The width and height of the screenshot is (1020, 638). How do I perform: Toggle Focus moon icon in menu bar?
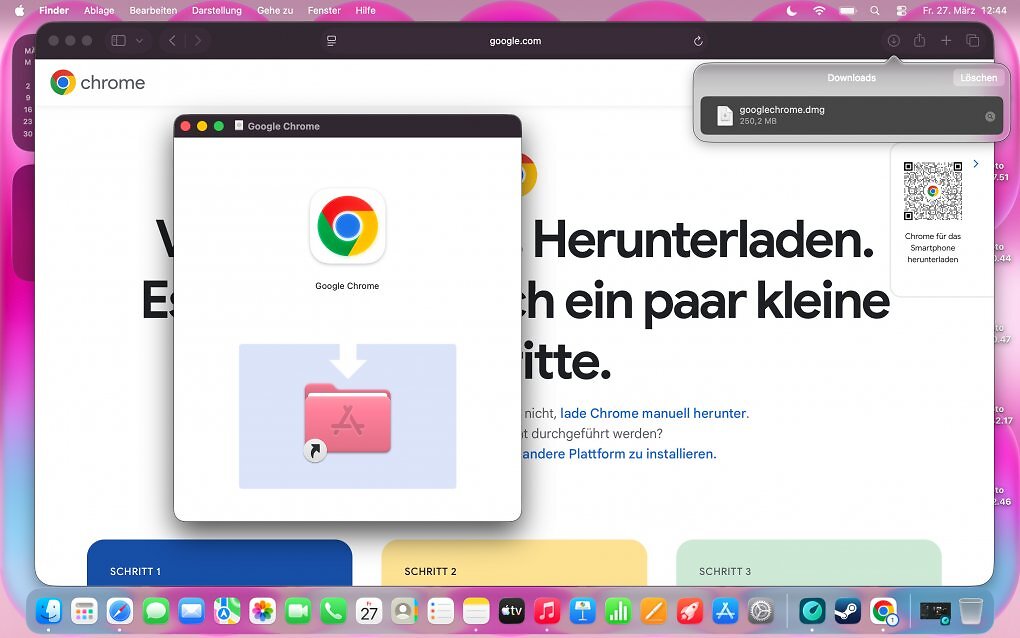[792, 10]
